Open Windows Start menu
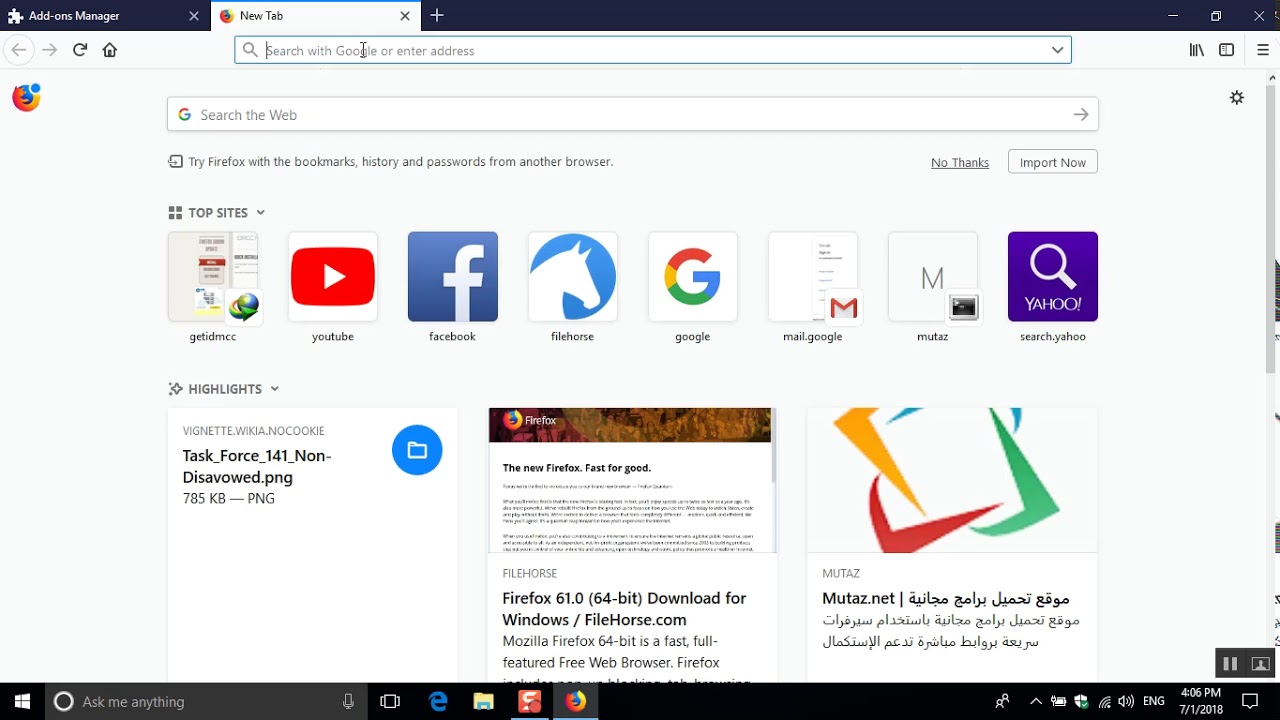This screenshot has width=1280, height=720. (22, 701)
